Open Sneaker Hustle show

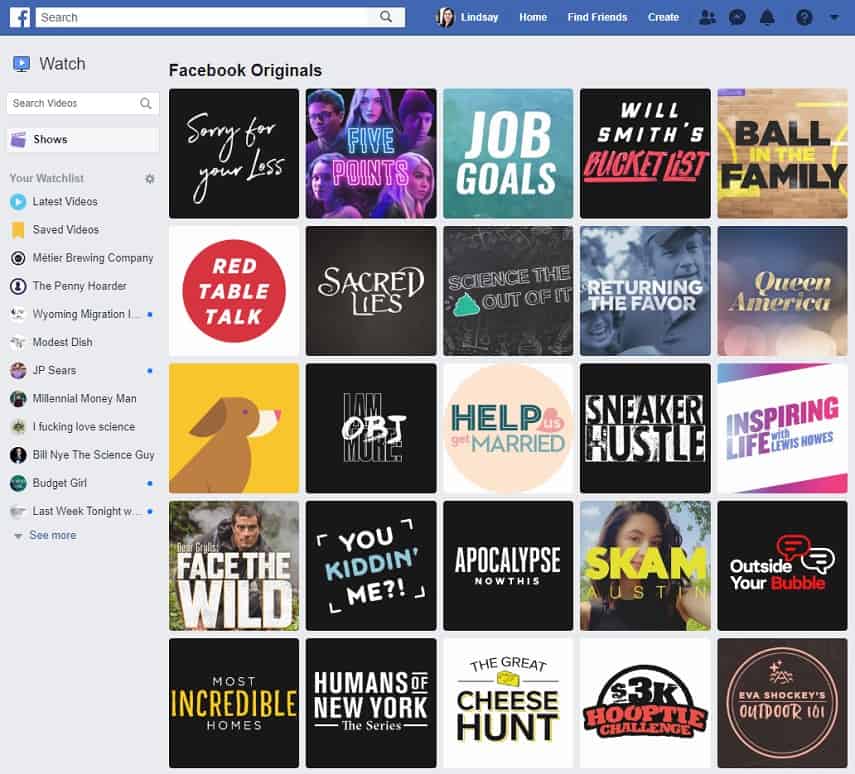point(646,428)
